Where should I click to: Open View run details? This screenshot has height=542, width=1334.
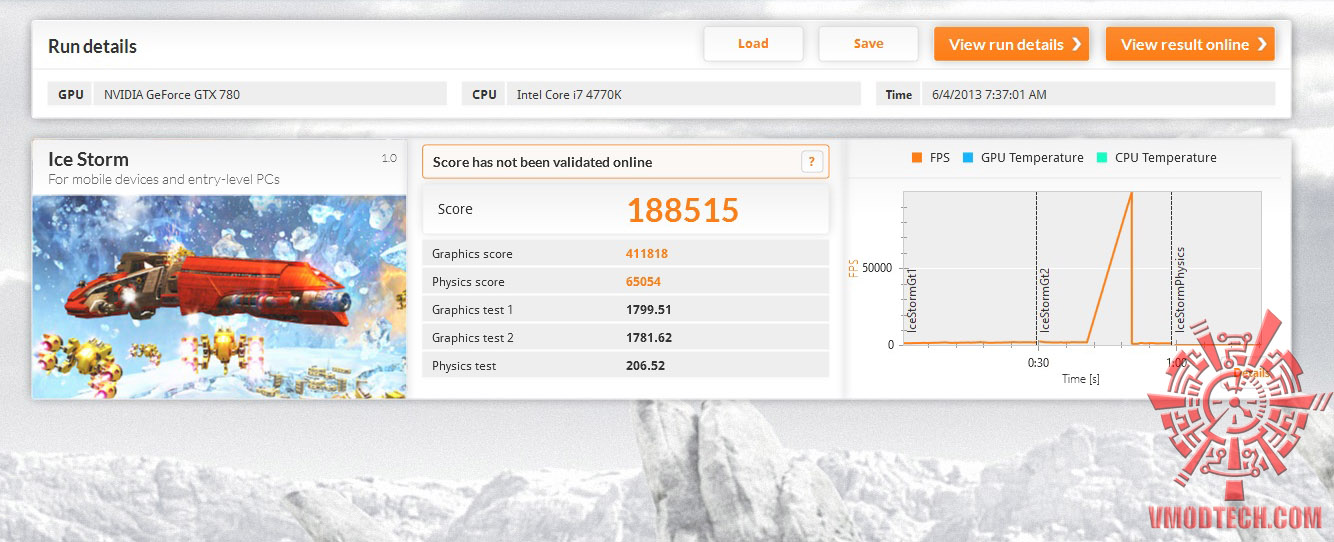click(1011, 44)
